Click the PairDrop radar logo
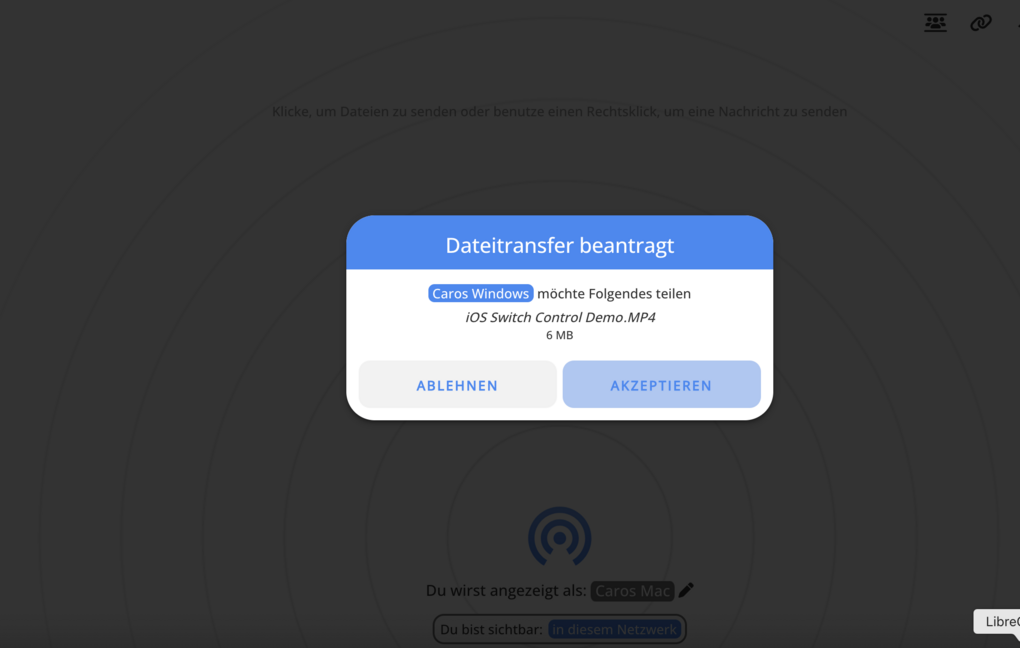 pos(559,537)
